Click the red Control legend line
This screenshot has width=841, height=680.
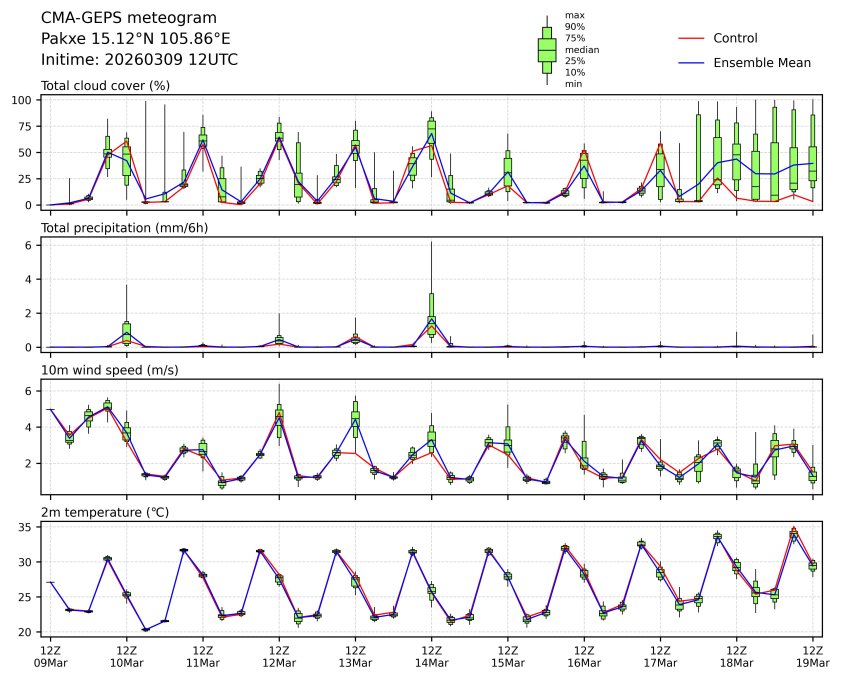click(692, 39)
